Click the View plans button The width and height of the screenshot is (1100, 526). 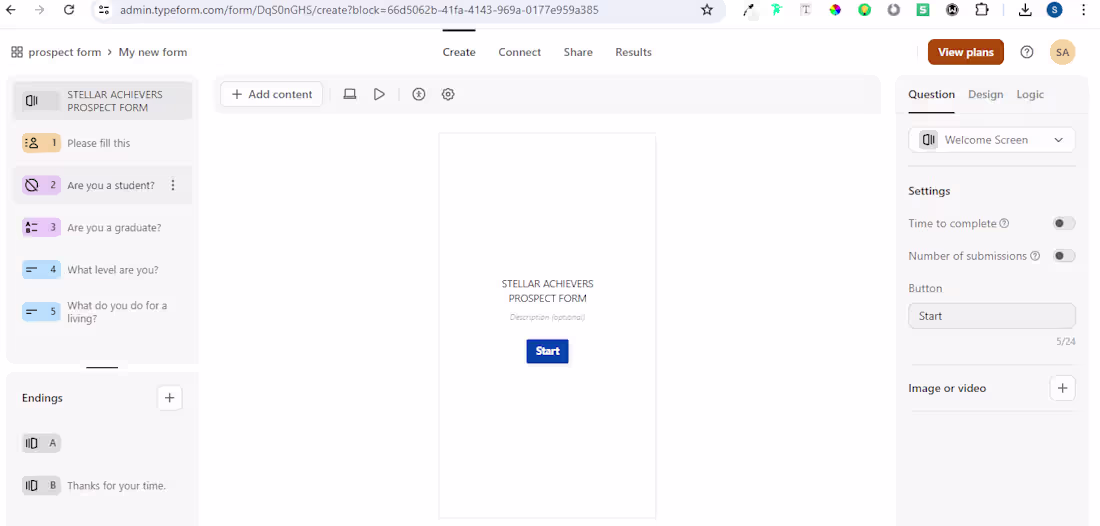click(x=966, y=52)
